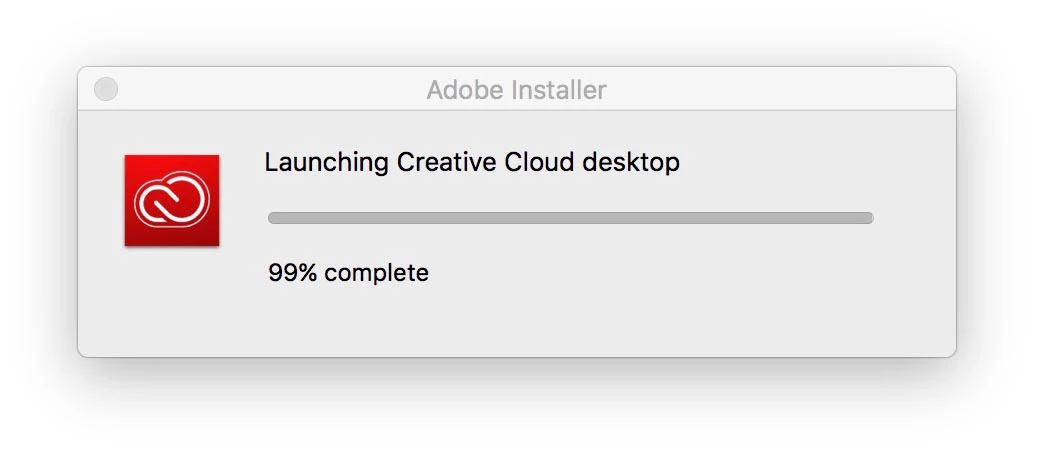
Task: Click the red Creative Cloud app icon
Action: coord(171,200)
